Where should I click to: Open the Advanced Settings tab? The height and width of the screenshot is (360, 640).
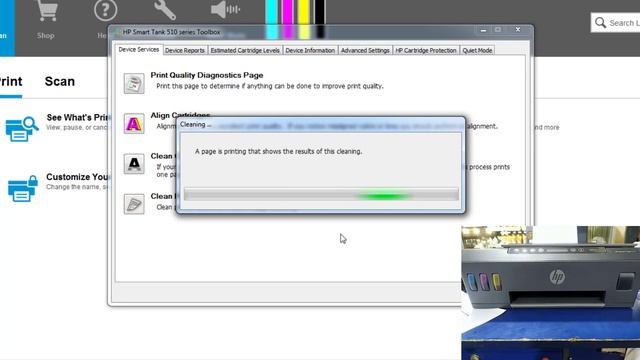coord(365,50)
